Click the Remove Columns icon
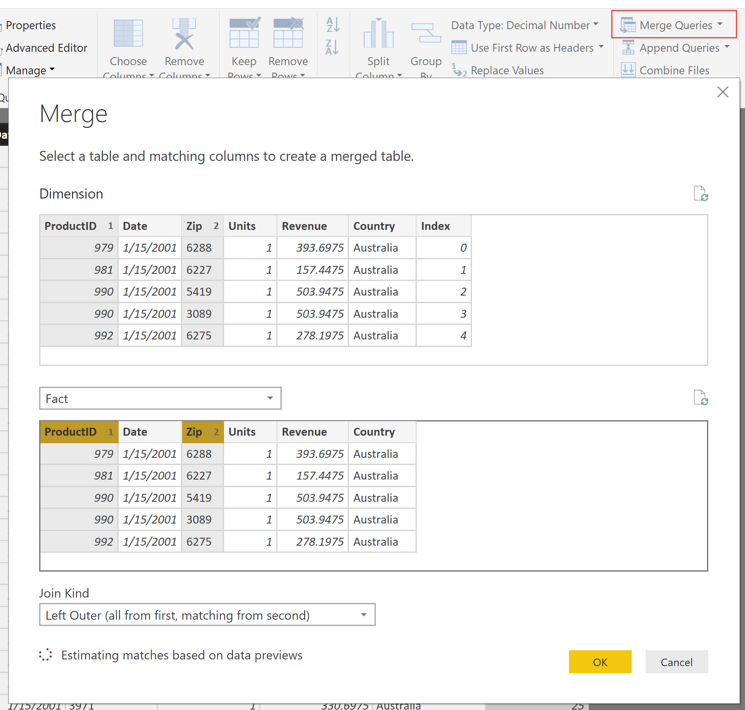745x710 pixels. click(184, 34)
